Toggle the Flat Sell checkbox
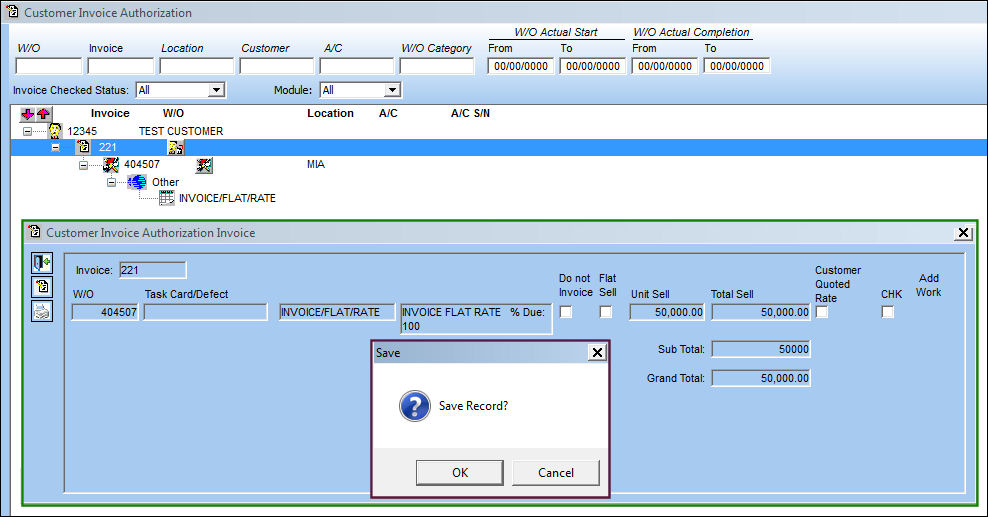The height and width of the screenshot is (517, 988). (x=606, y=312)
